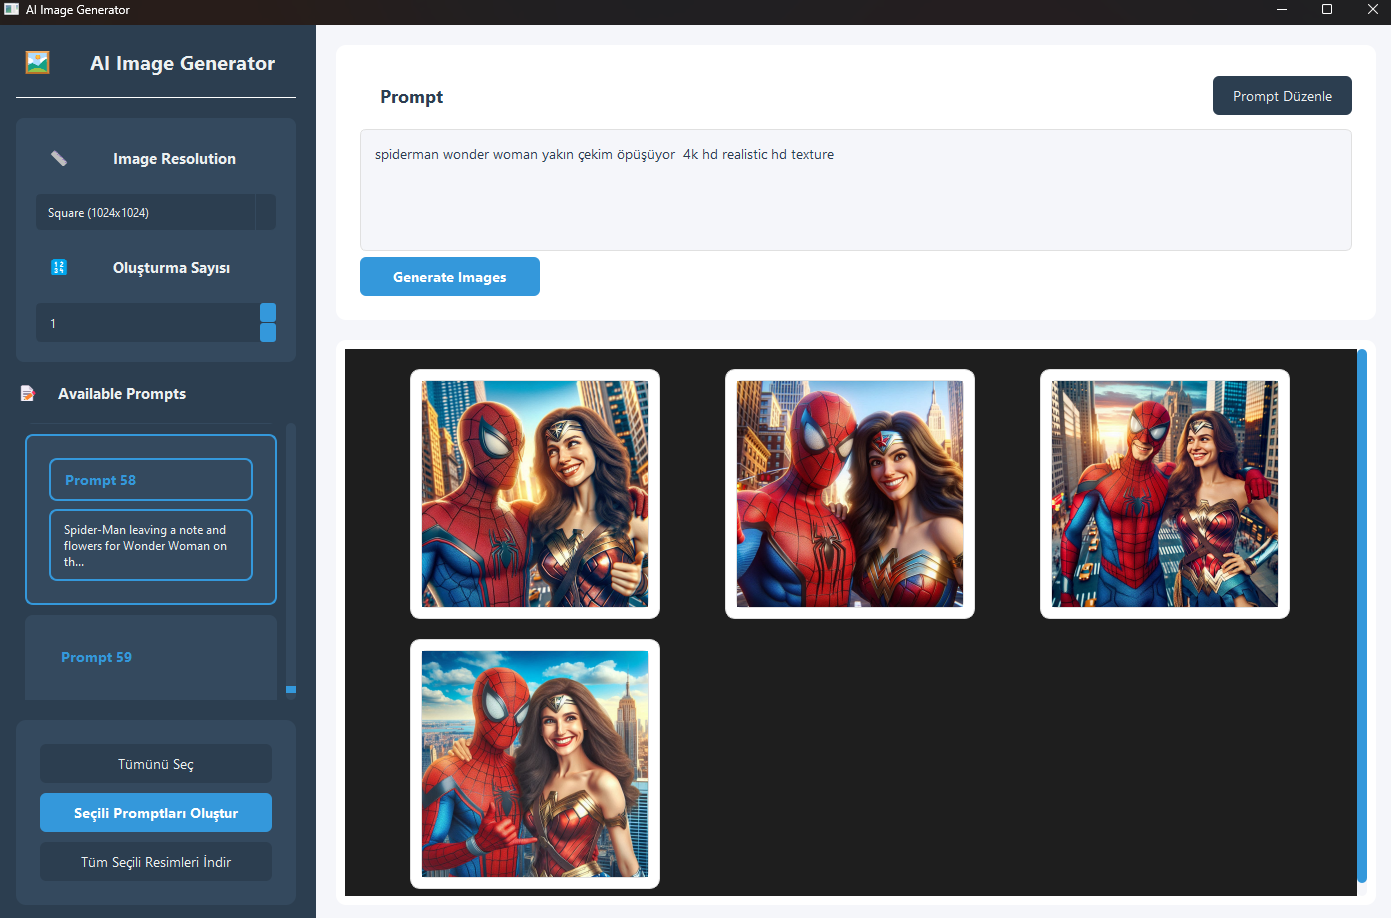Click the 'AI Image Generator' sidebar title
This screenshot has height=918, width=1391.
pos(182,63)
